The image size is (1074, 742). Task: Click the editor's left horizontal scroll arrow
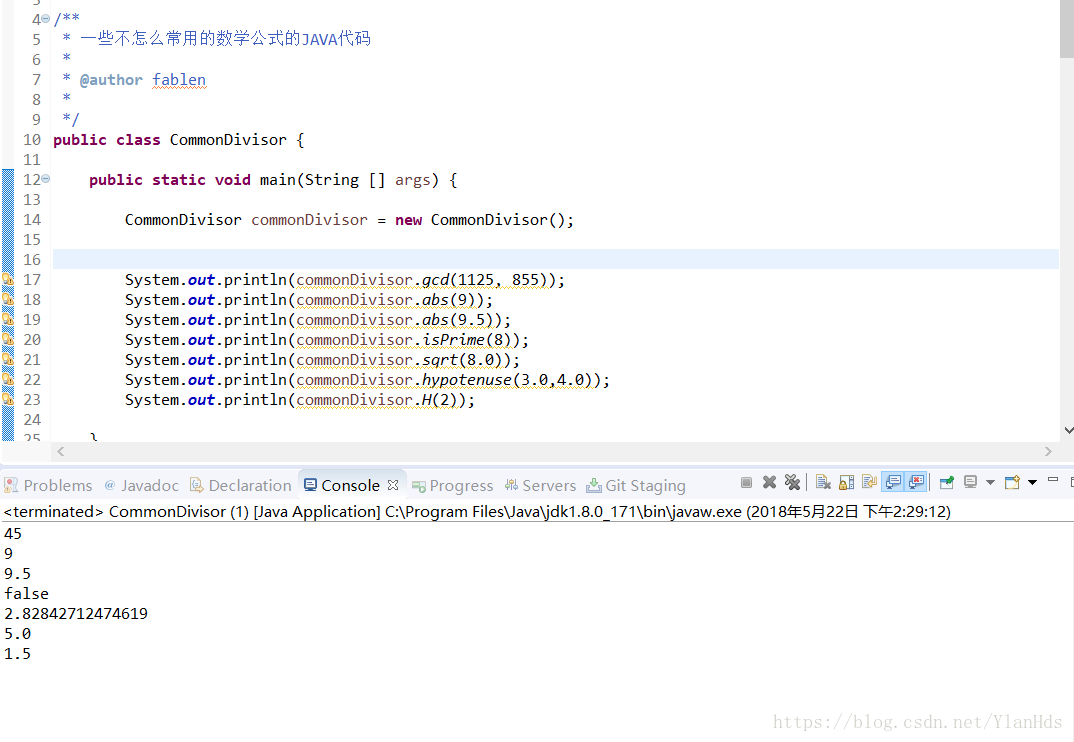click(61, 451)
